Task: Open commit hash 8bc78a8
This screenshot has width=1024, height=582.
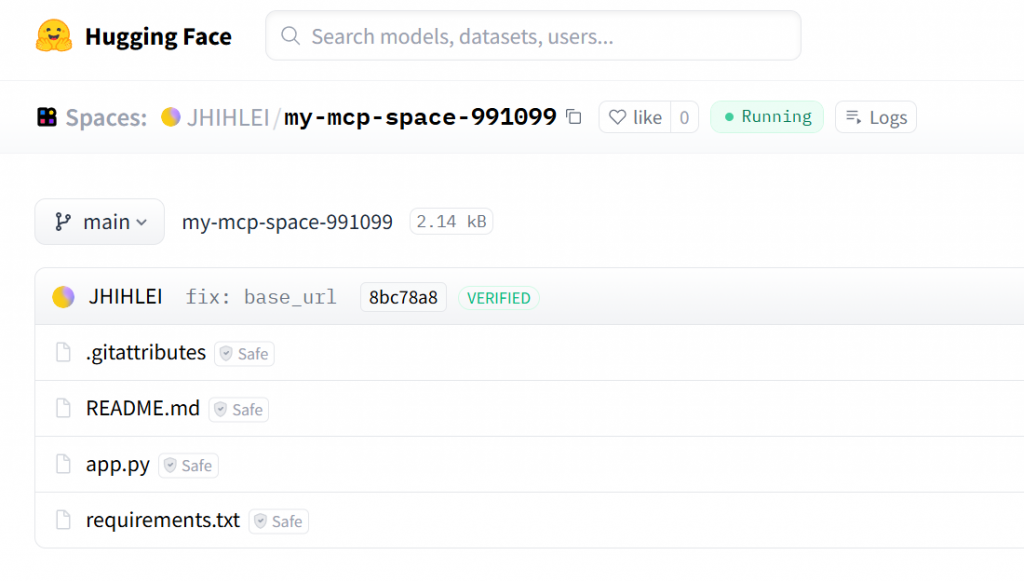Action: pos(403,297)
